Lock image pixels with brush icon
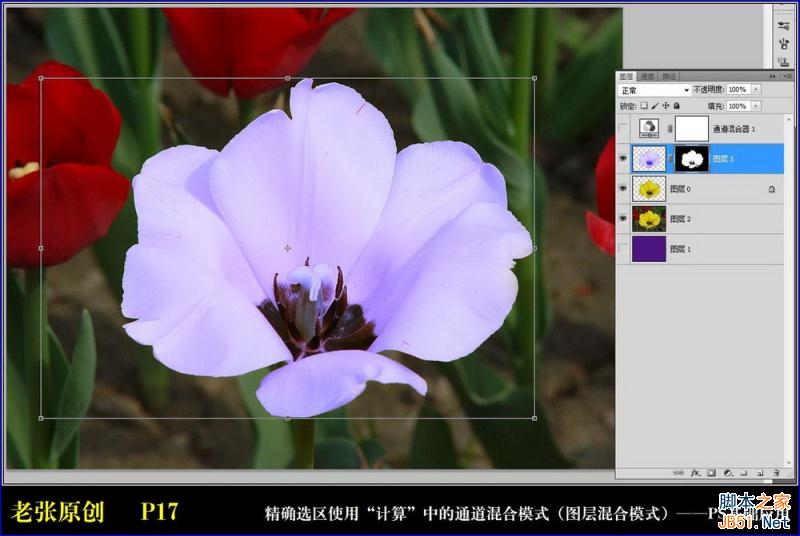This screenshot has width=800, height=536. [655, 106]
